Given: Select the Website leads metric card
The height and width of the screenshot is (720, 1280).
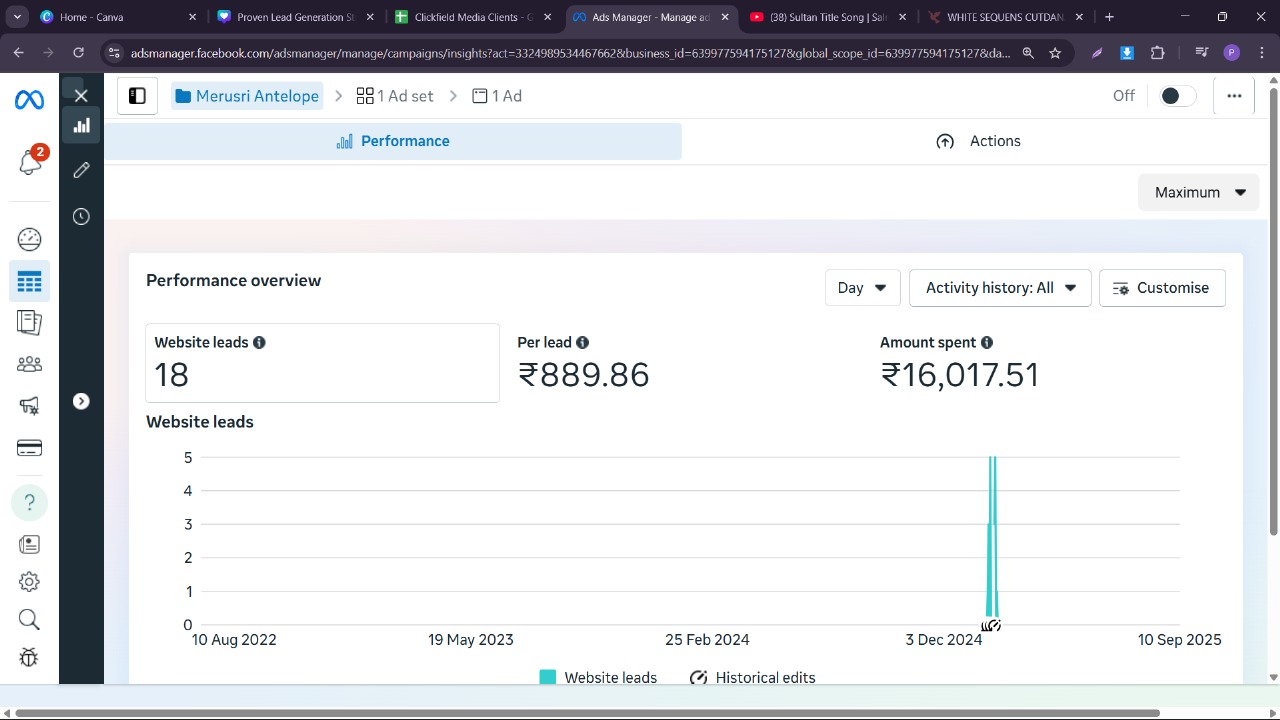Looking at the screenshot, I should coord(322,362).
